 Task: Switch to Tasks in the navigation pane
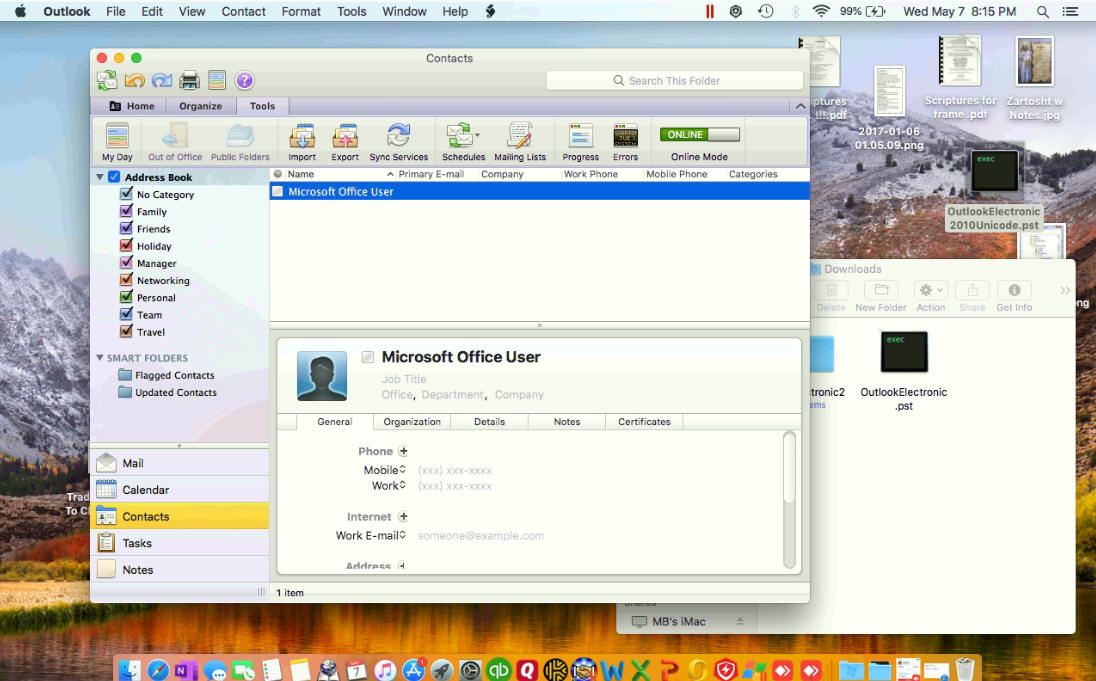coord(180,543)
